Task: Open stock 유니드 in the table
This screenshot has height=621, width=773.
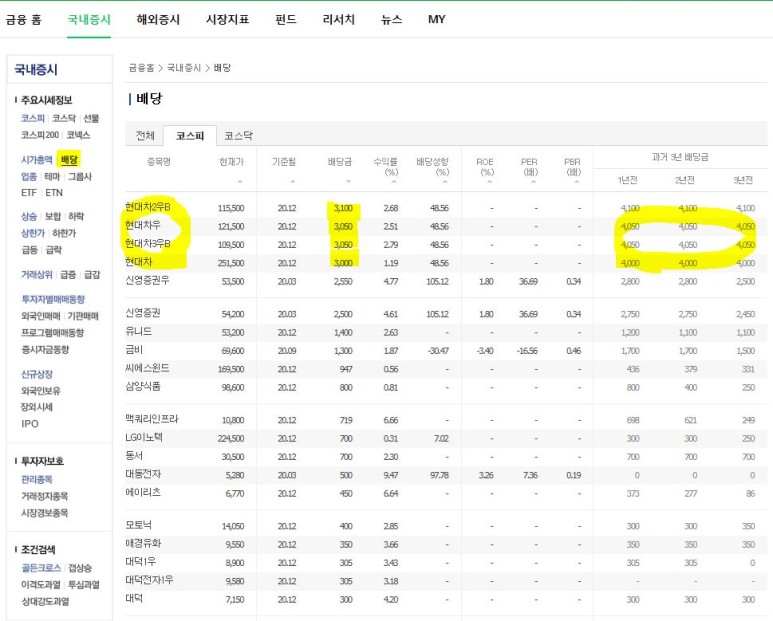Action: click(138, 332)
